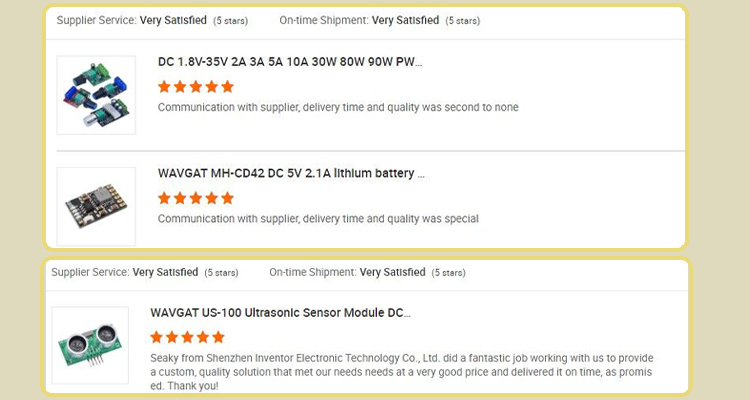Viewport: 750px width, 400px height.
Task: Open the WAVGAT US-100 Ultrasonic Sensor title
Action: 280,313
